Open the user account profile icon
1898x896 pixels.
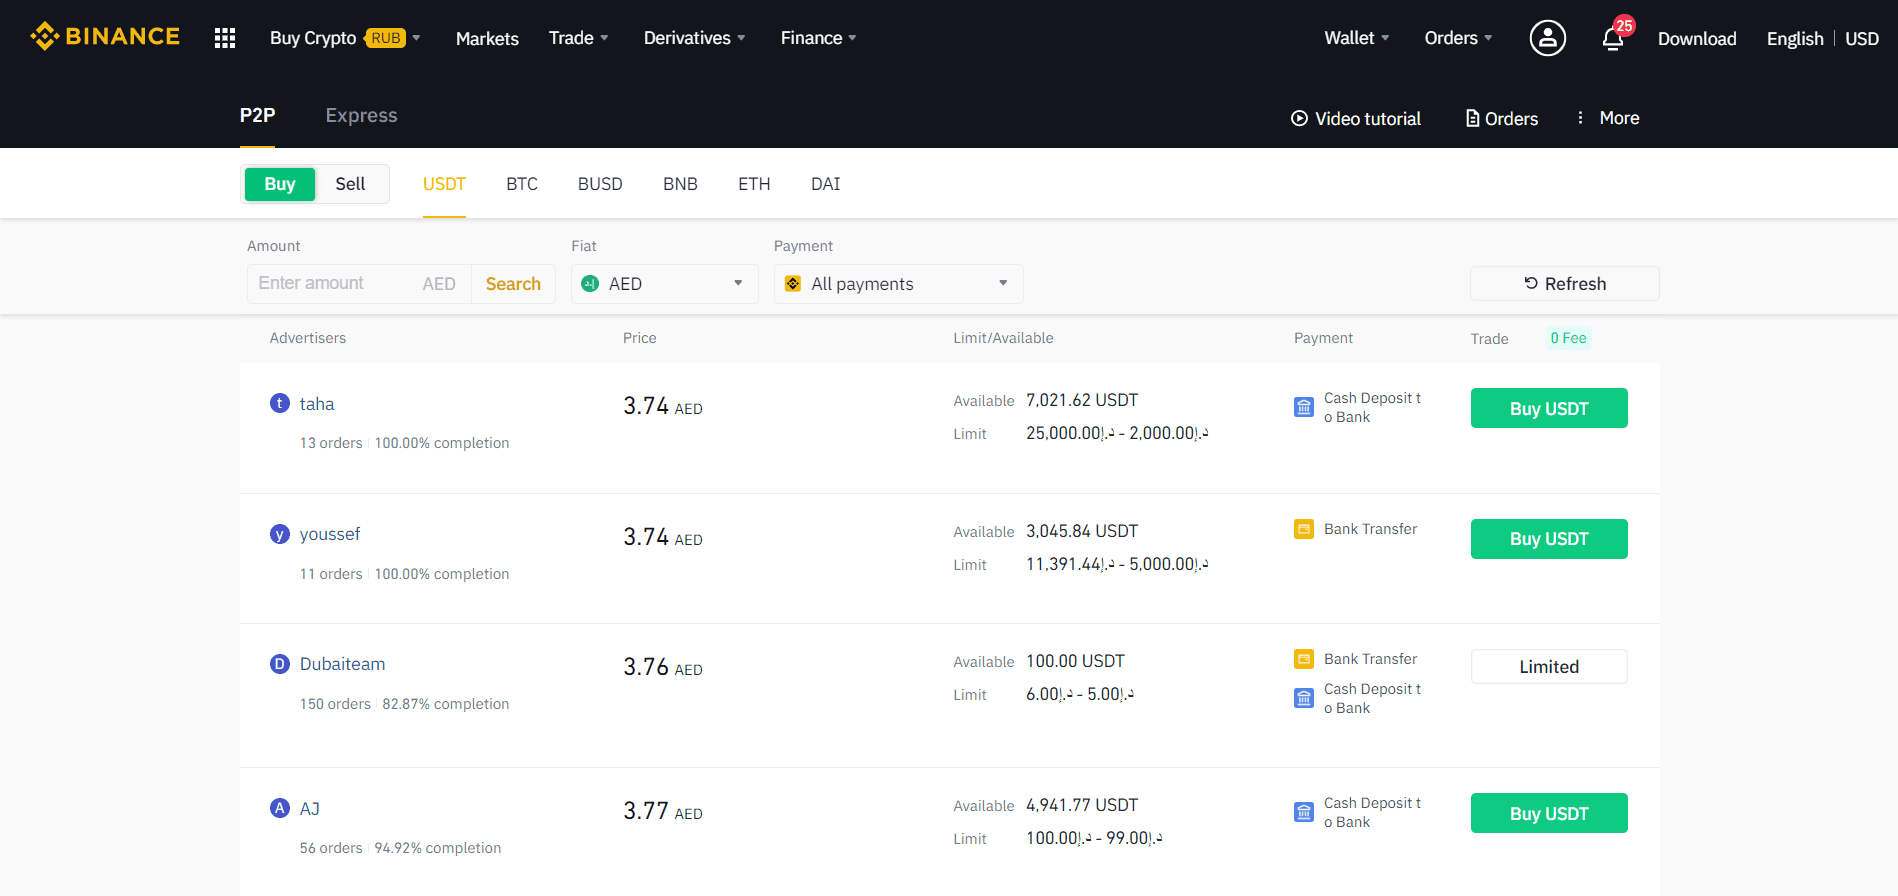(1547, 38)
